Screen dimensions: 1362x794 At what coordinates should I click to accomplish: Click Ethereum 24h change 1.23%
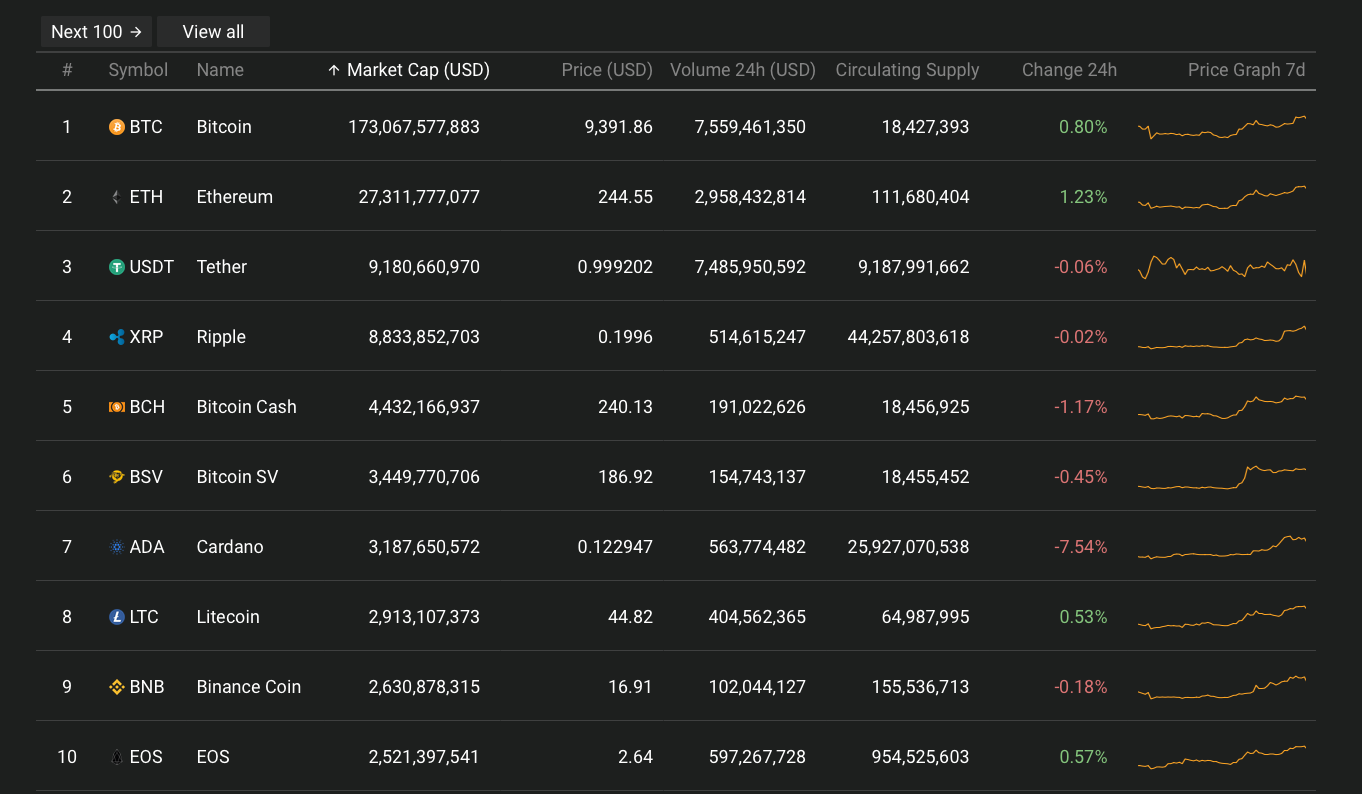(x=1083, y=197)
